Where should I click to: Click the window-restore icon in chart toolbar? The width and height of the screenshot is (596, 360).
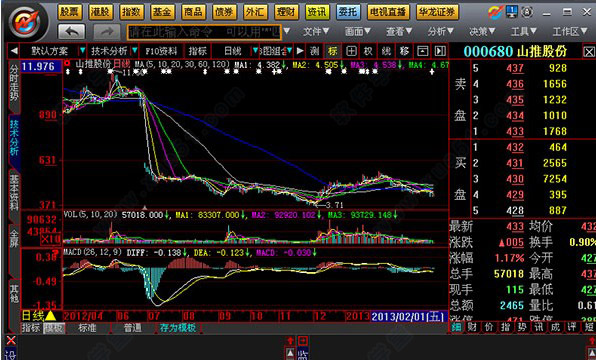coord(422,51)
